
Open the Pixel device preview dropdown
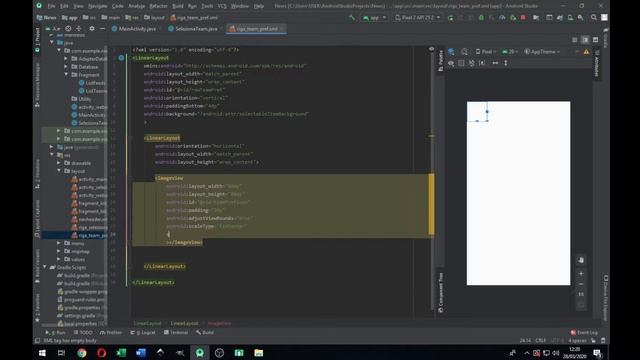coord(485,52)
